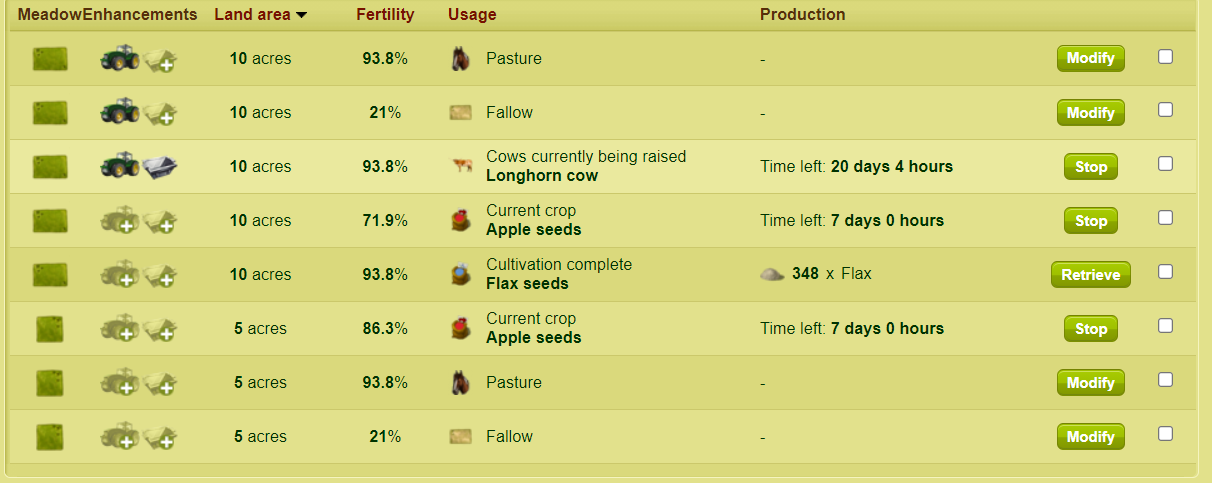Modify the 10-acre Pasture meadow

[1090, 59]
